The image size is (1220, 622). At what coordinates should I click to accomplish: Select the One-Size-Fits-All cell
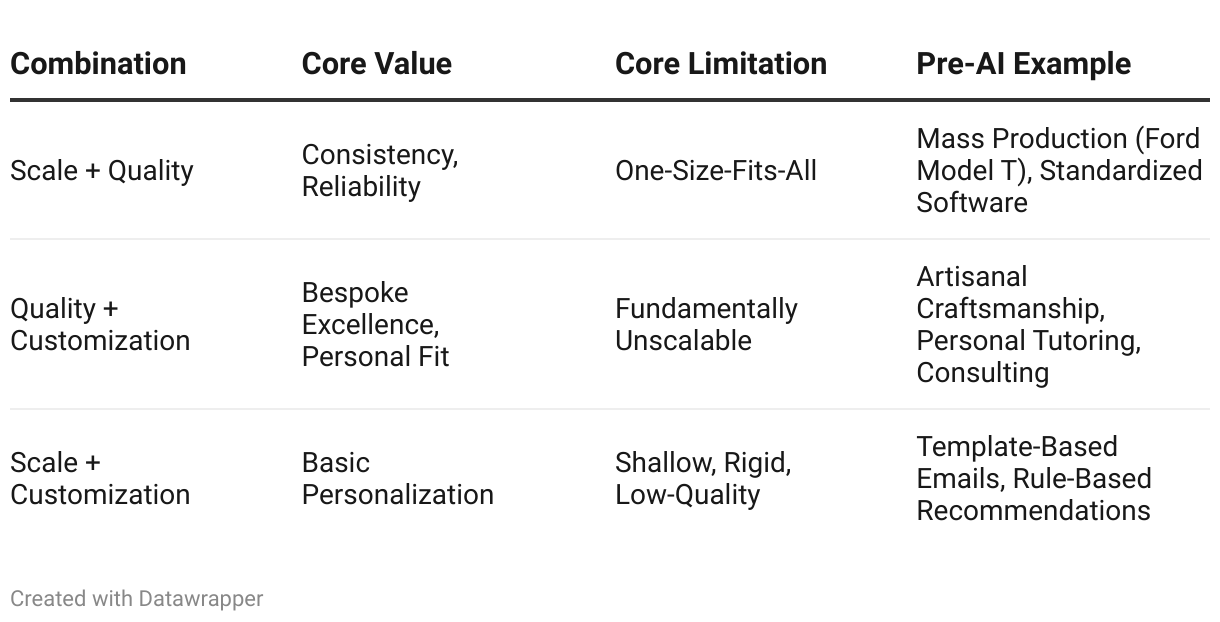tap(716, 171)
